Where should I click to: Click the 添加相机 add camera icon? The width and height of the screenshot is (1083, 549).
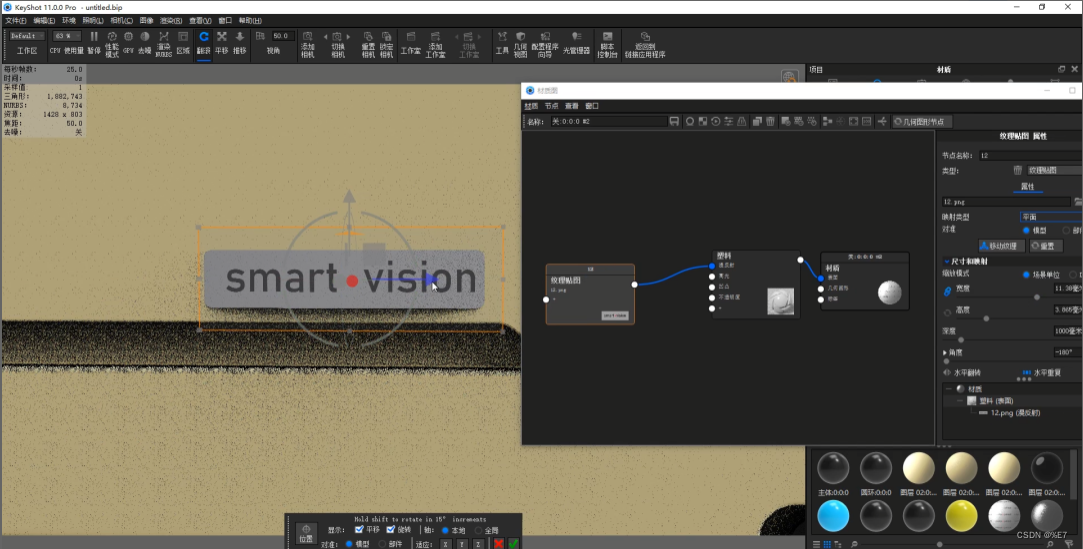pos(307,37)
